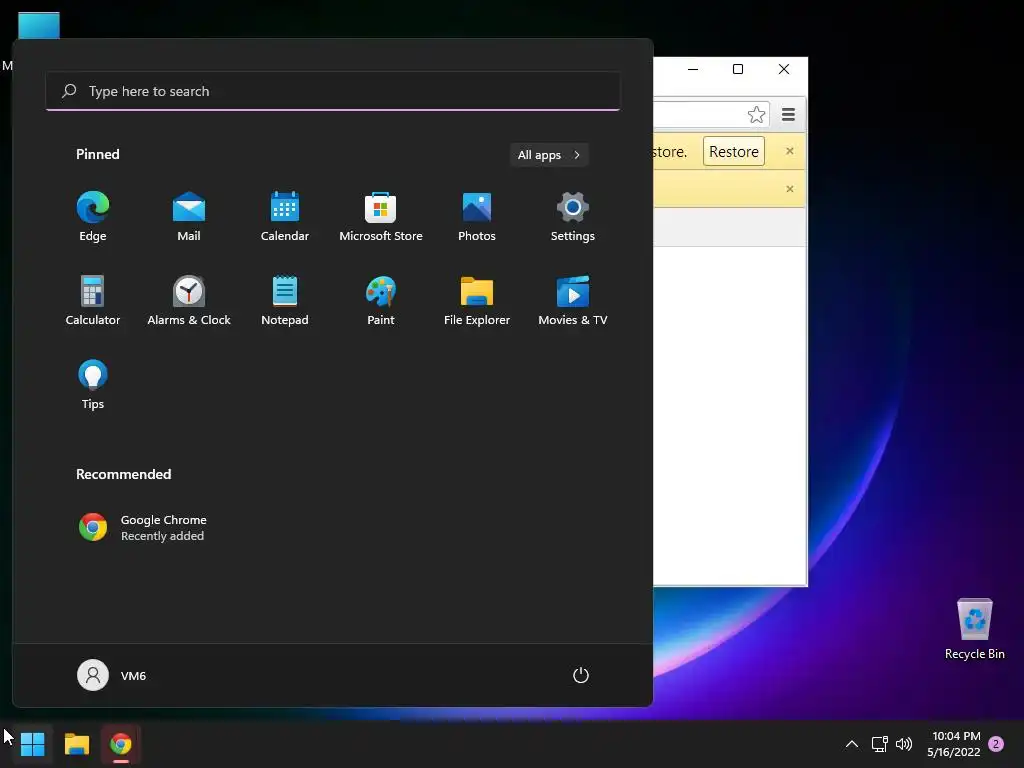Expand the All apps list
Screen dimensions: 1024x768
coord(549,155)
